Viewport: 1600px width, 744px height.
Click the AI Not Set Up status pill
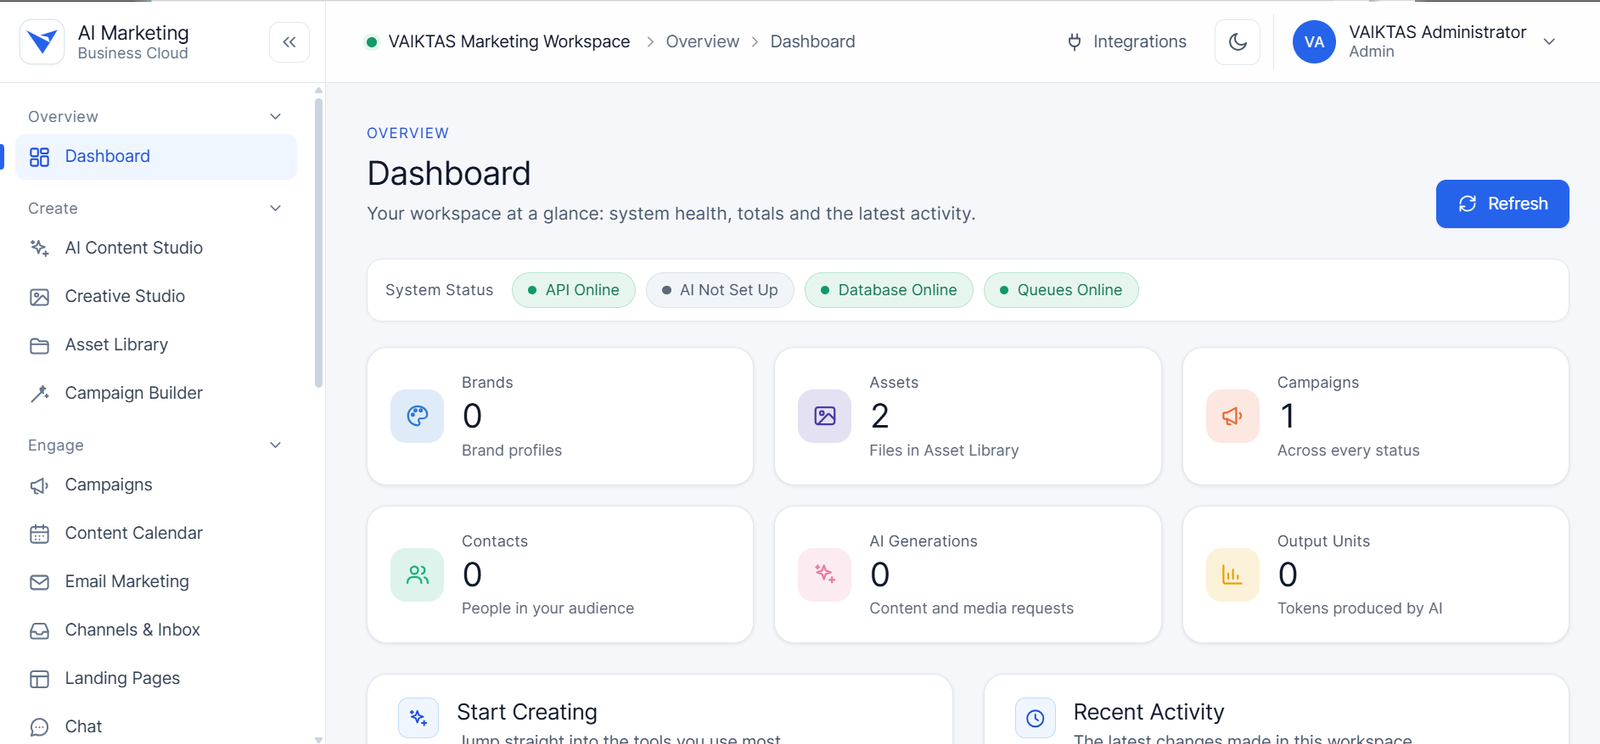(x=720, y=290)
